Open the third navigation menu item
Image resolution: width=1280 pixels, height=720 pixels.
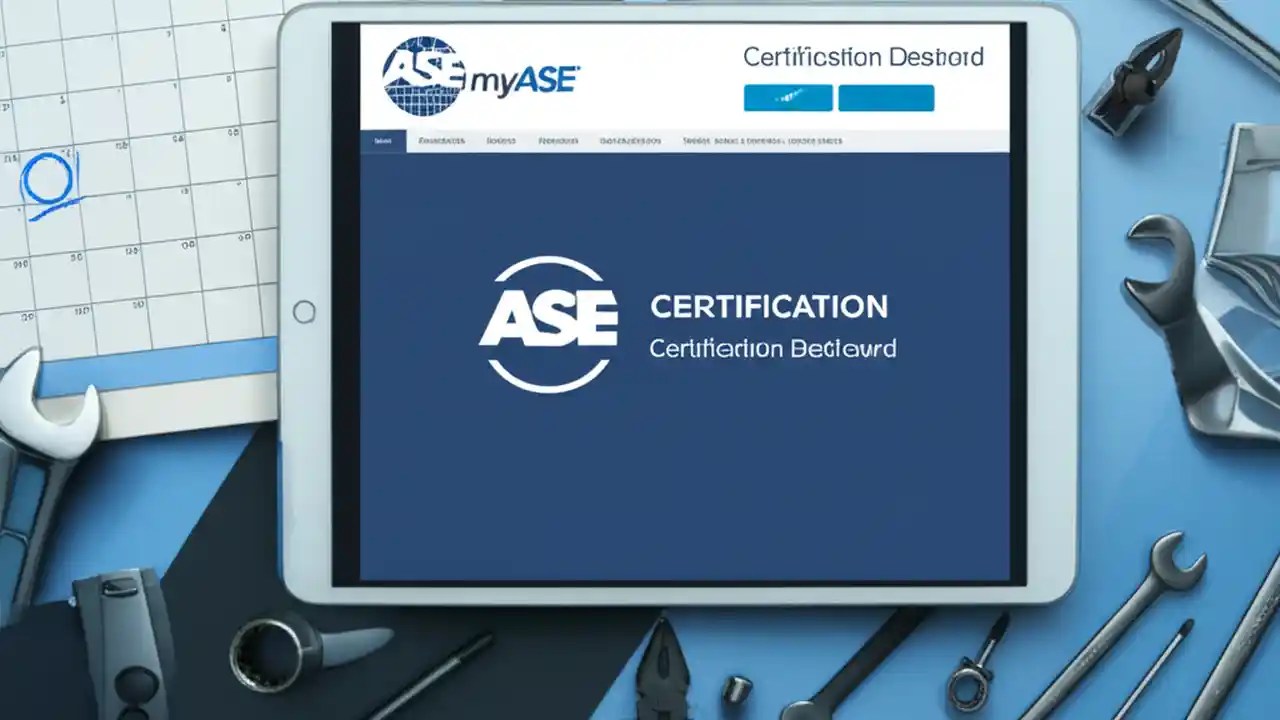click(x=501, y=140)
